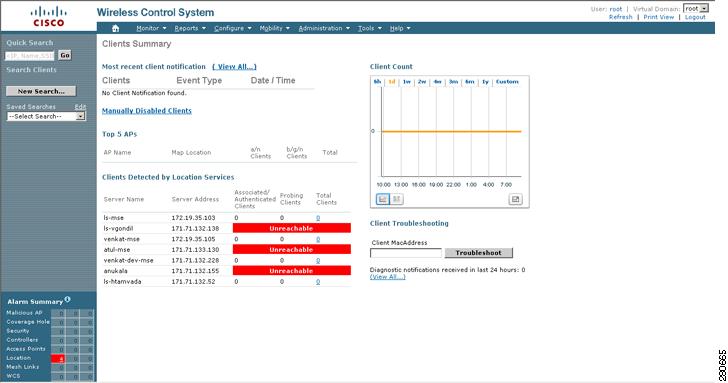
Task: Click the Cisco logo
Action: [49, 16]
